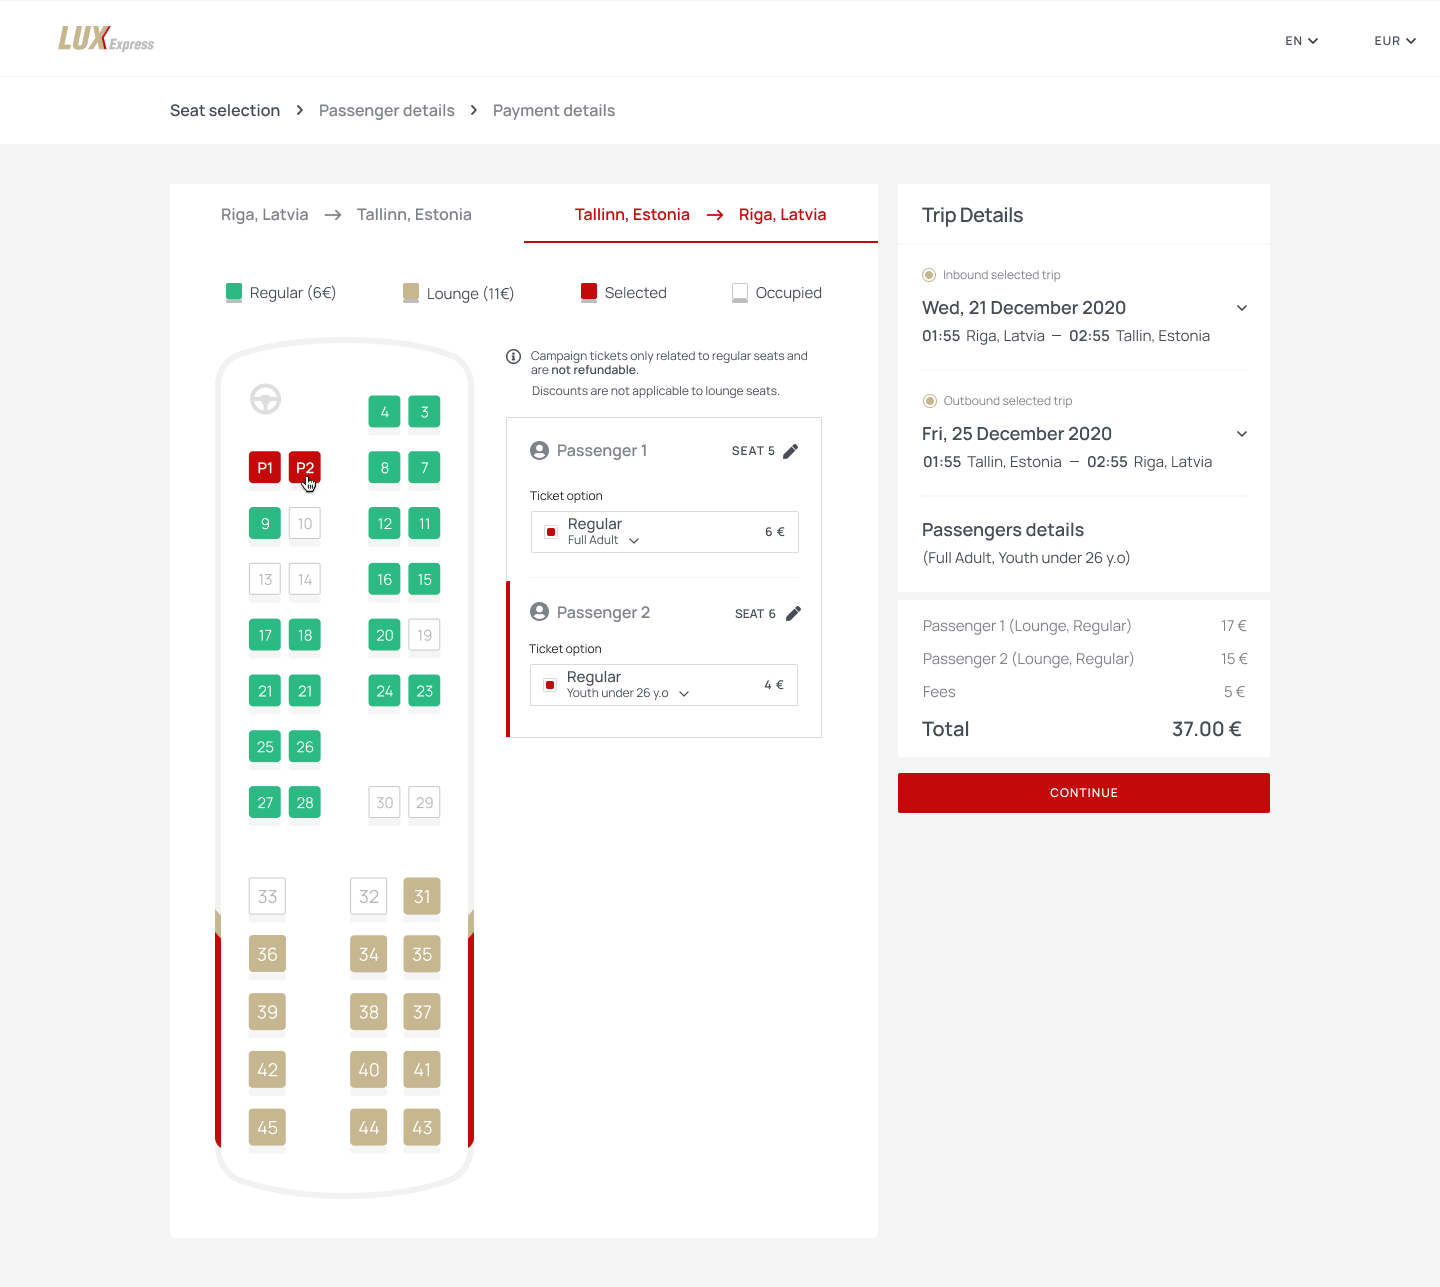Choose lounge seat 45
This screenshot has width=1440, height=1287.
click(x=267, y=1128)
